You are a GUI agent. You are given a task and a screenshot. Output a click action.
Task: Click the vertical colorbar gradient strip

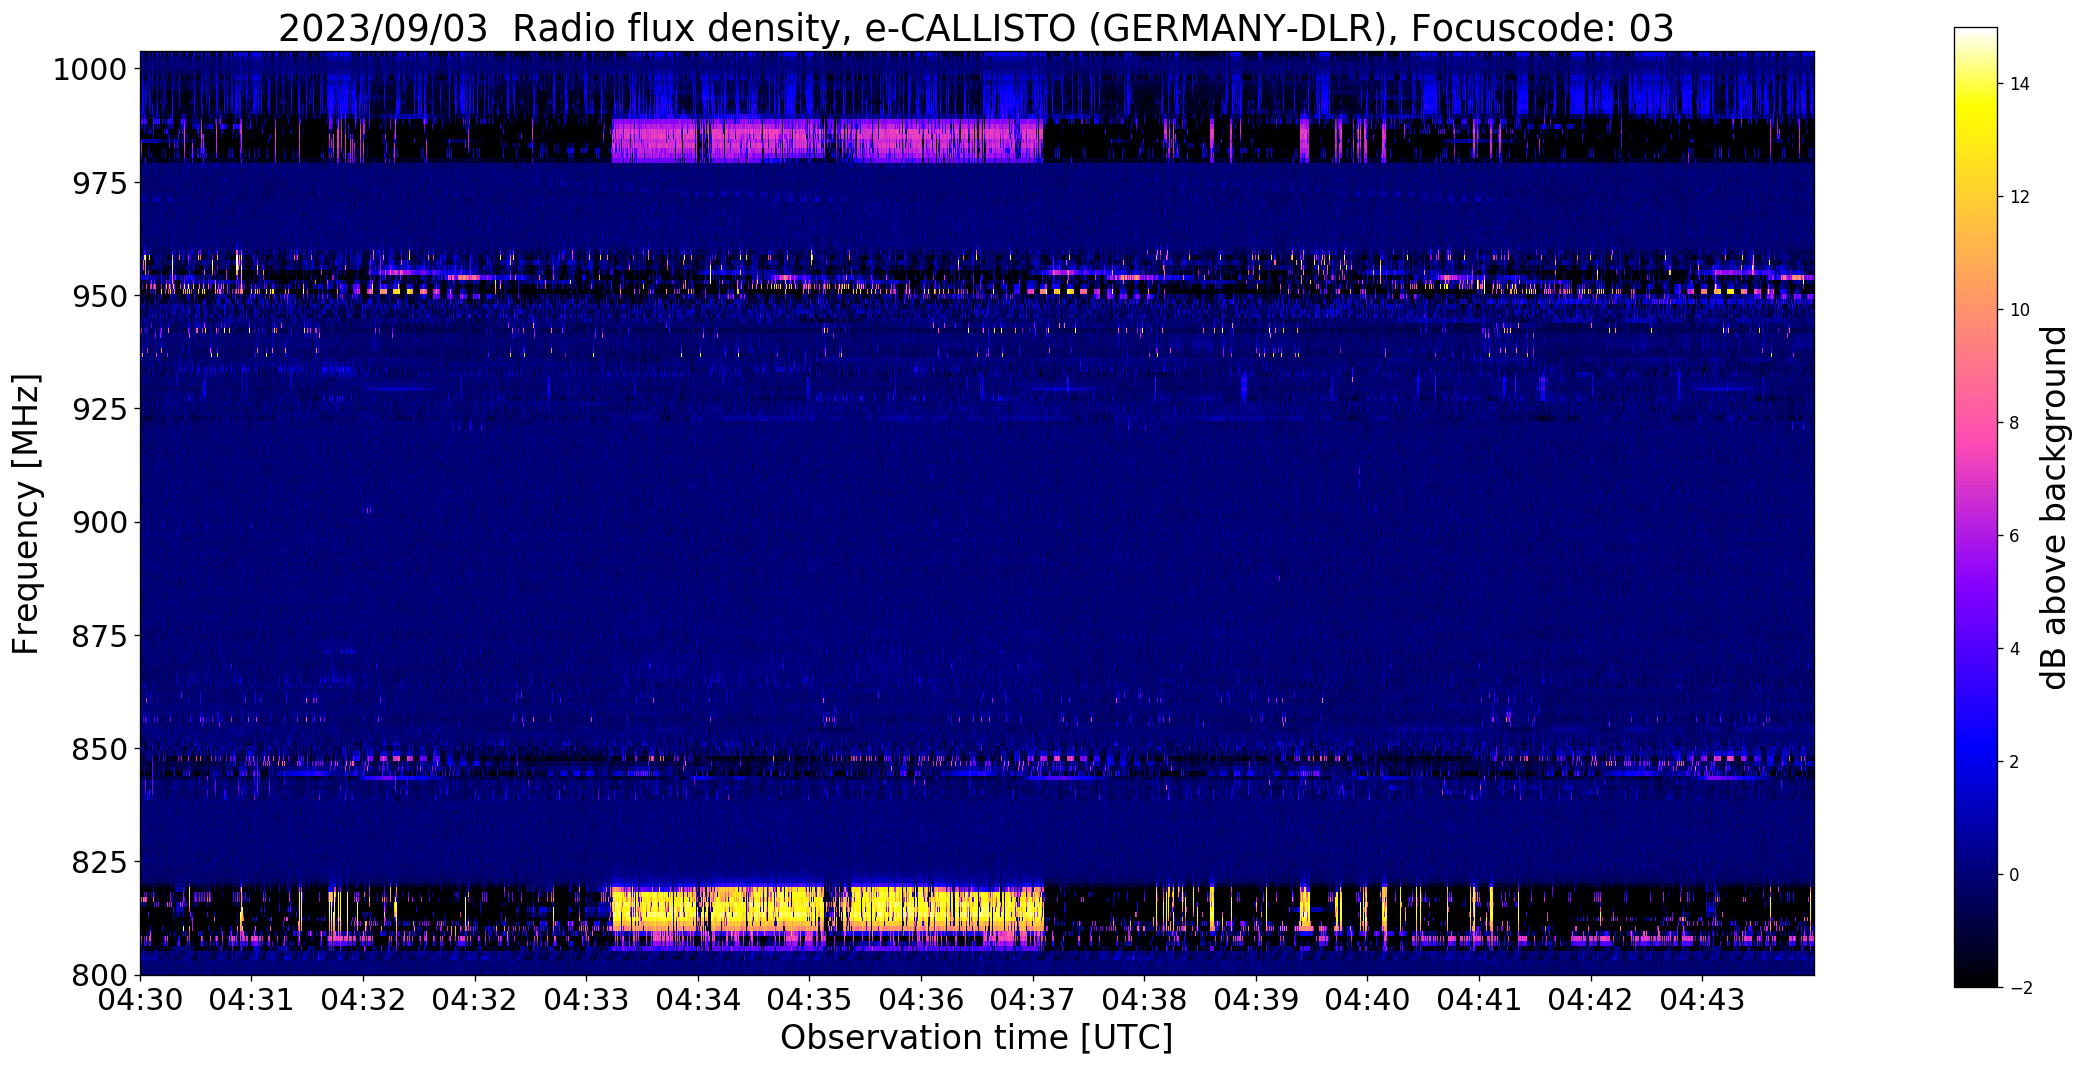coord(1976,508)
